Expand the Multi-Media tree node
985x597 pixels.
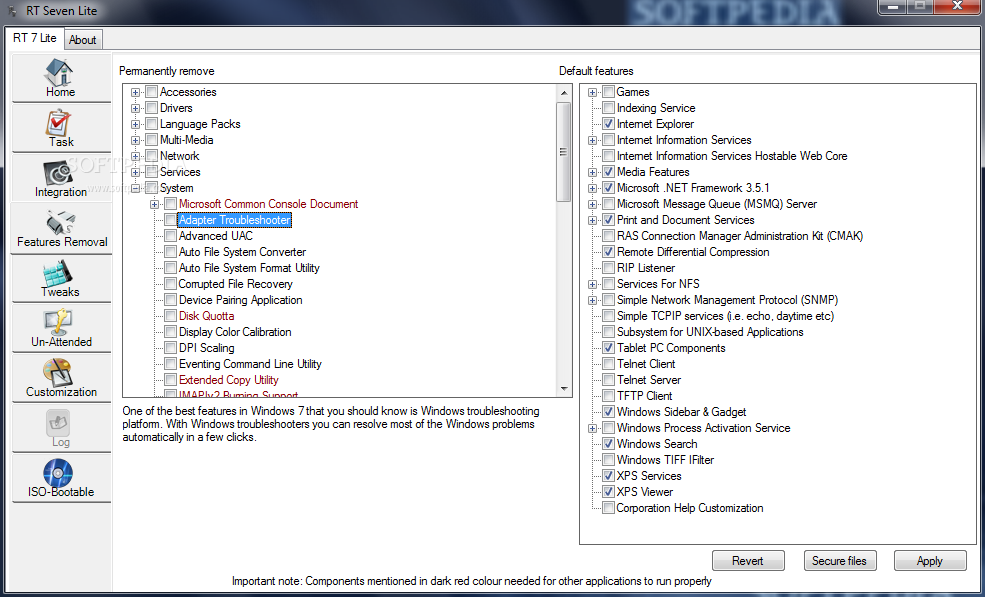click(135, 140)
